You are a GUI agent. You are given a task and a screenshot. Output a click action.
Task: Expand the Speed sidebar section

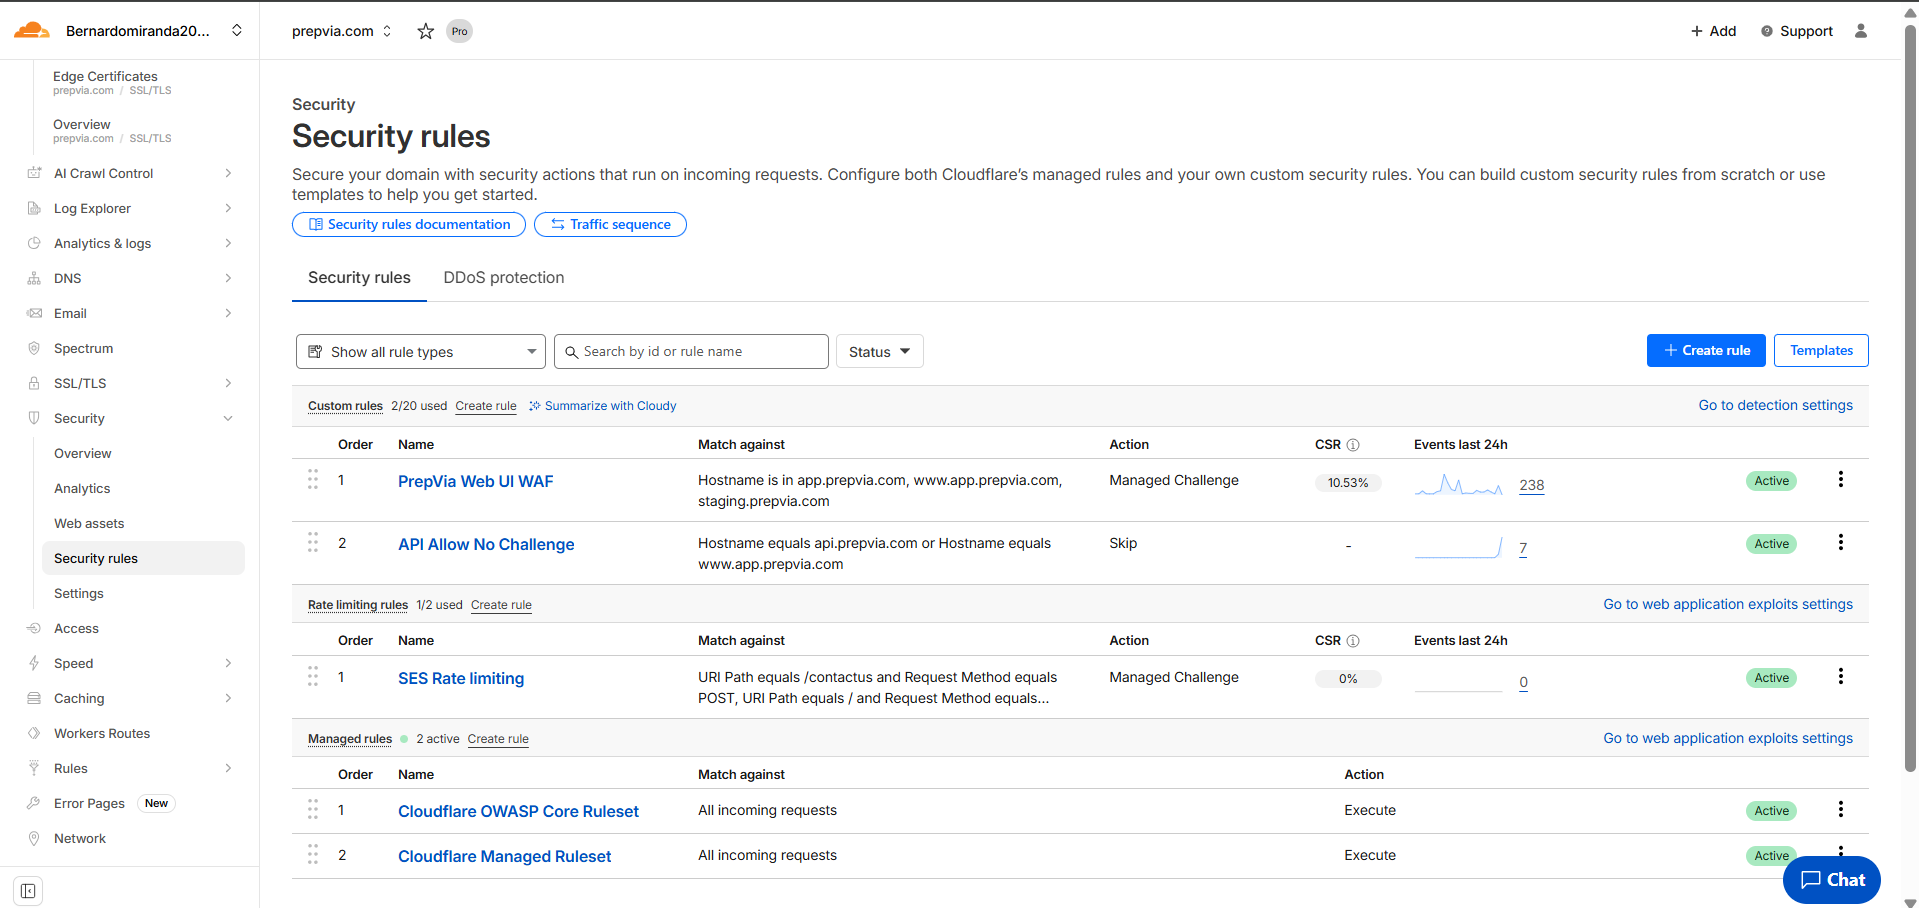point(228,663)
